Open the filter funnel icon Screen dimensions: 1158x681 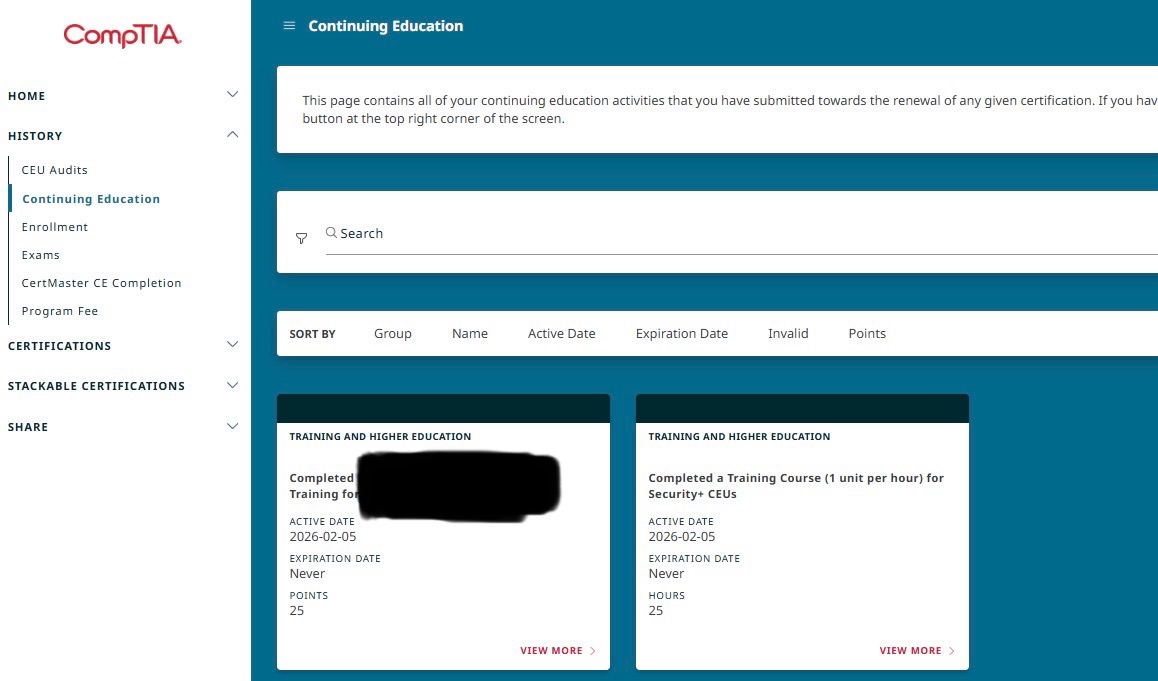[x=301, y=238]
